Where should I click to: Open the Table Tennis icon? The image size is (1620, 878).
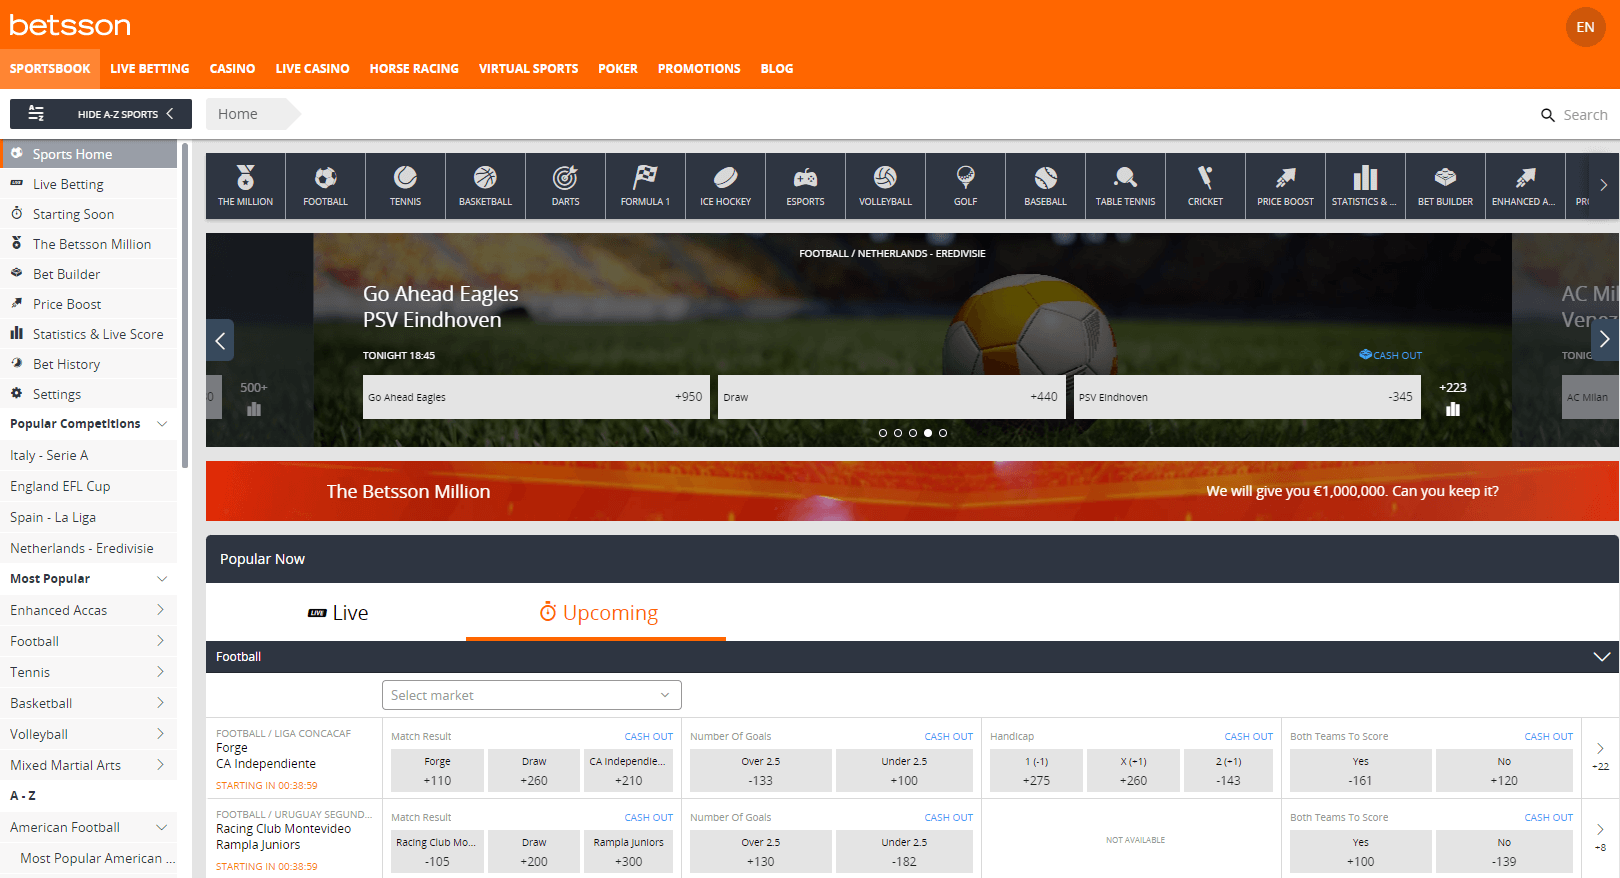(x=1125, y=186)
